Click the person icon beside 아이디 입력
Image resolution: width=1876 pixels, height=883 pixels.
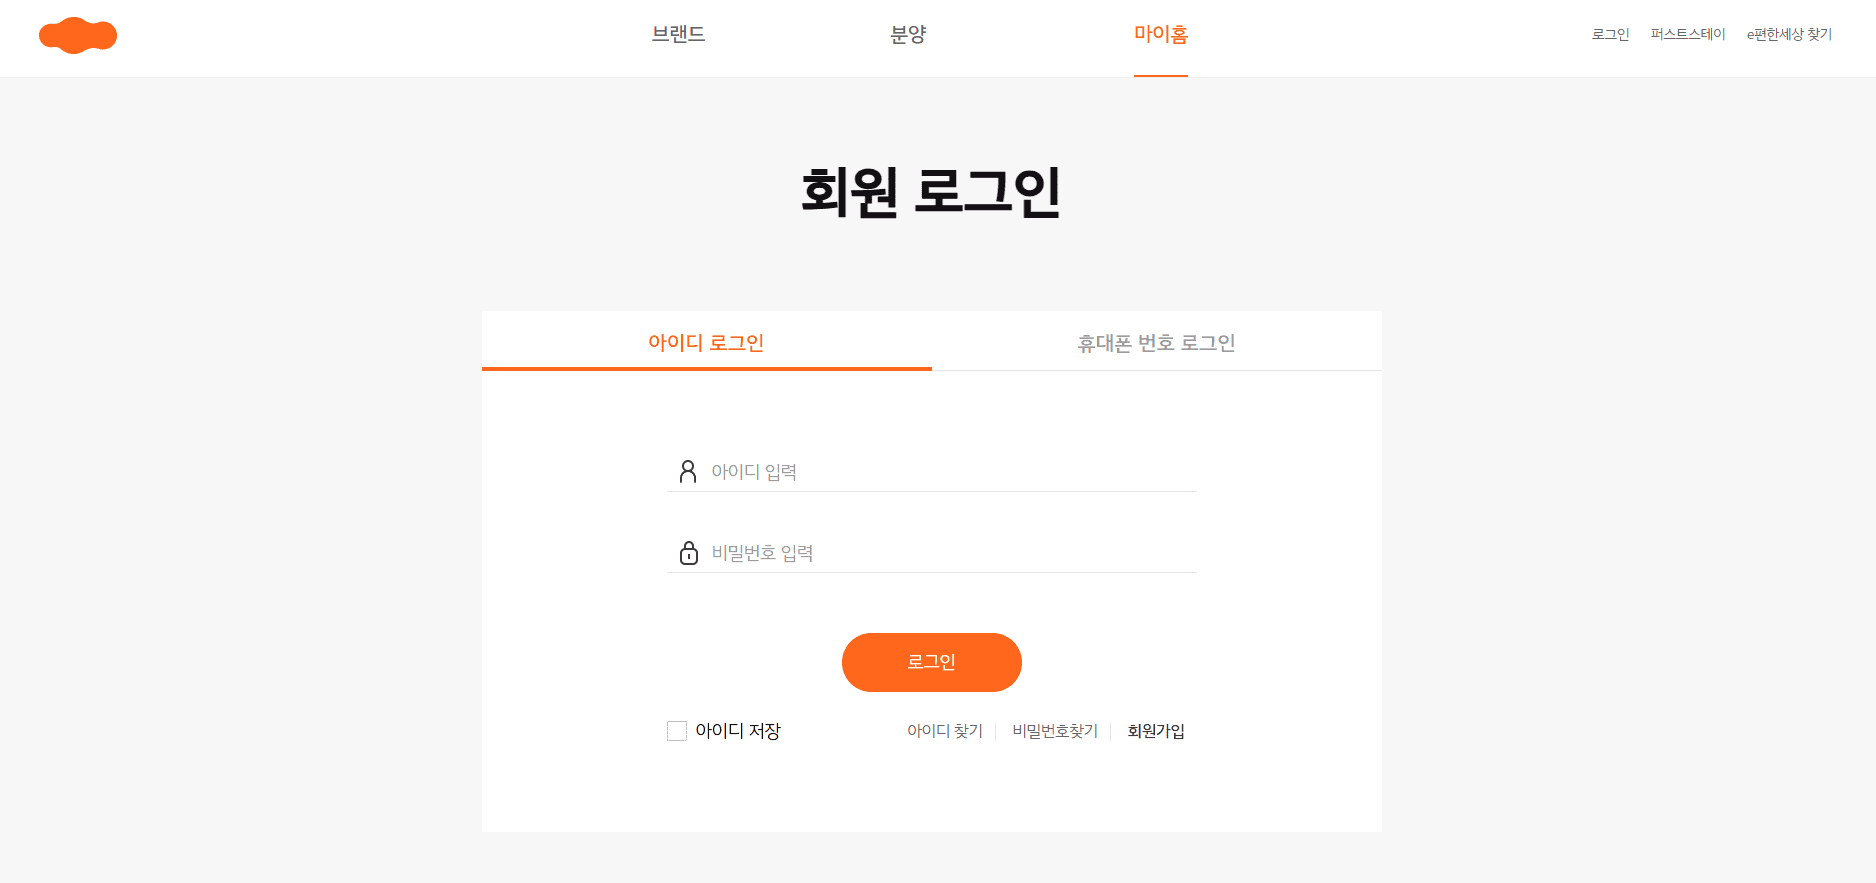pyautogui.click(x=688, y=471)
